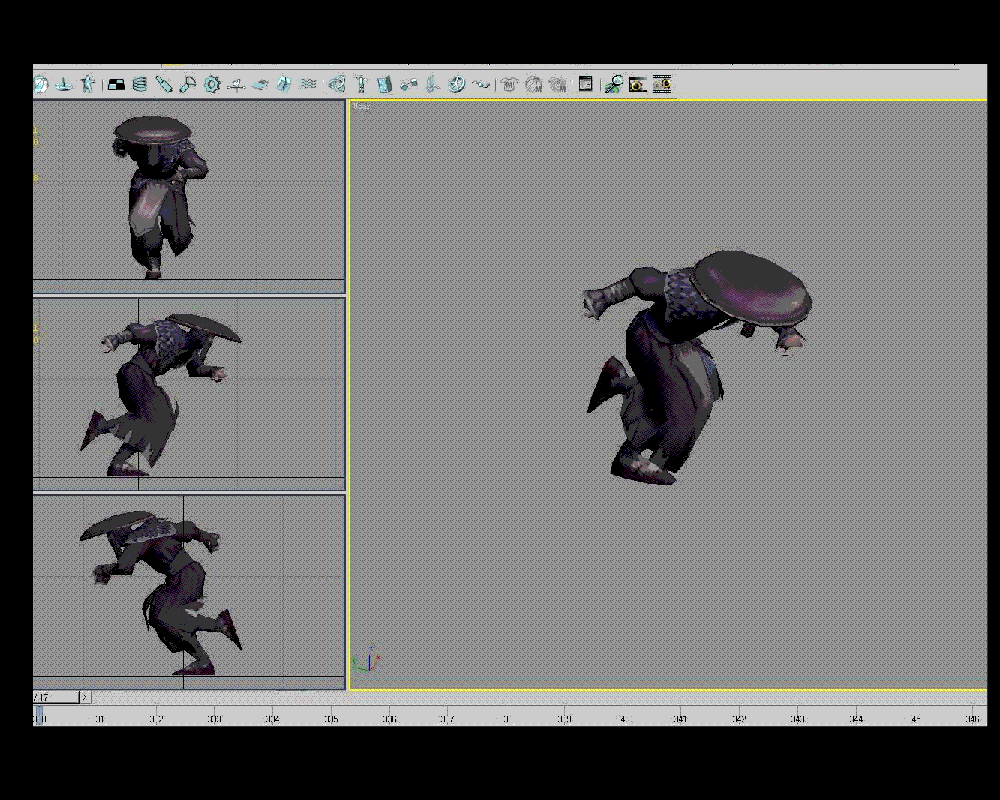
Task: Click the User label in the large viewport
Action: click(x=361, y=107)
